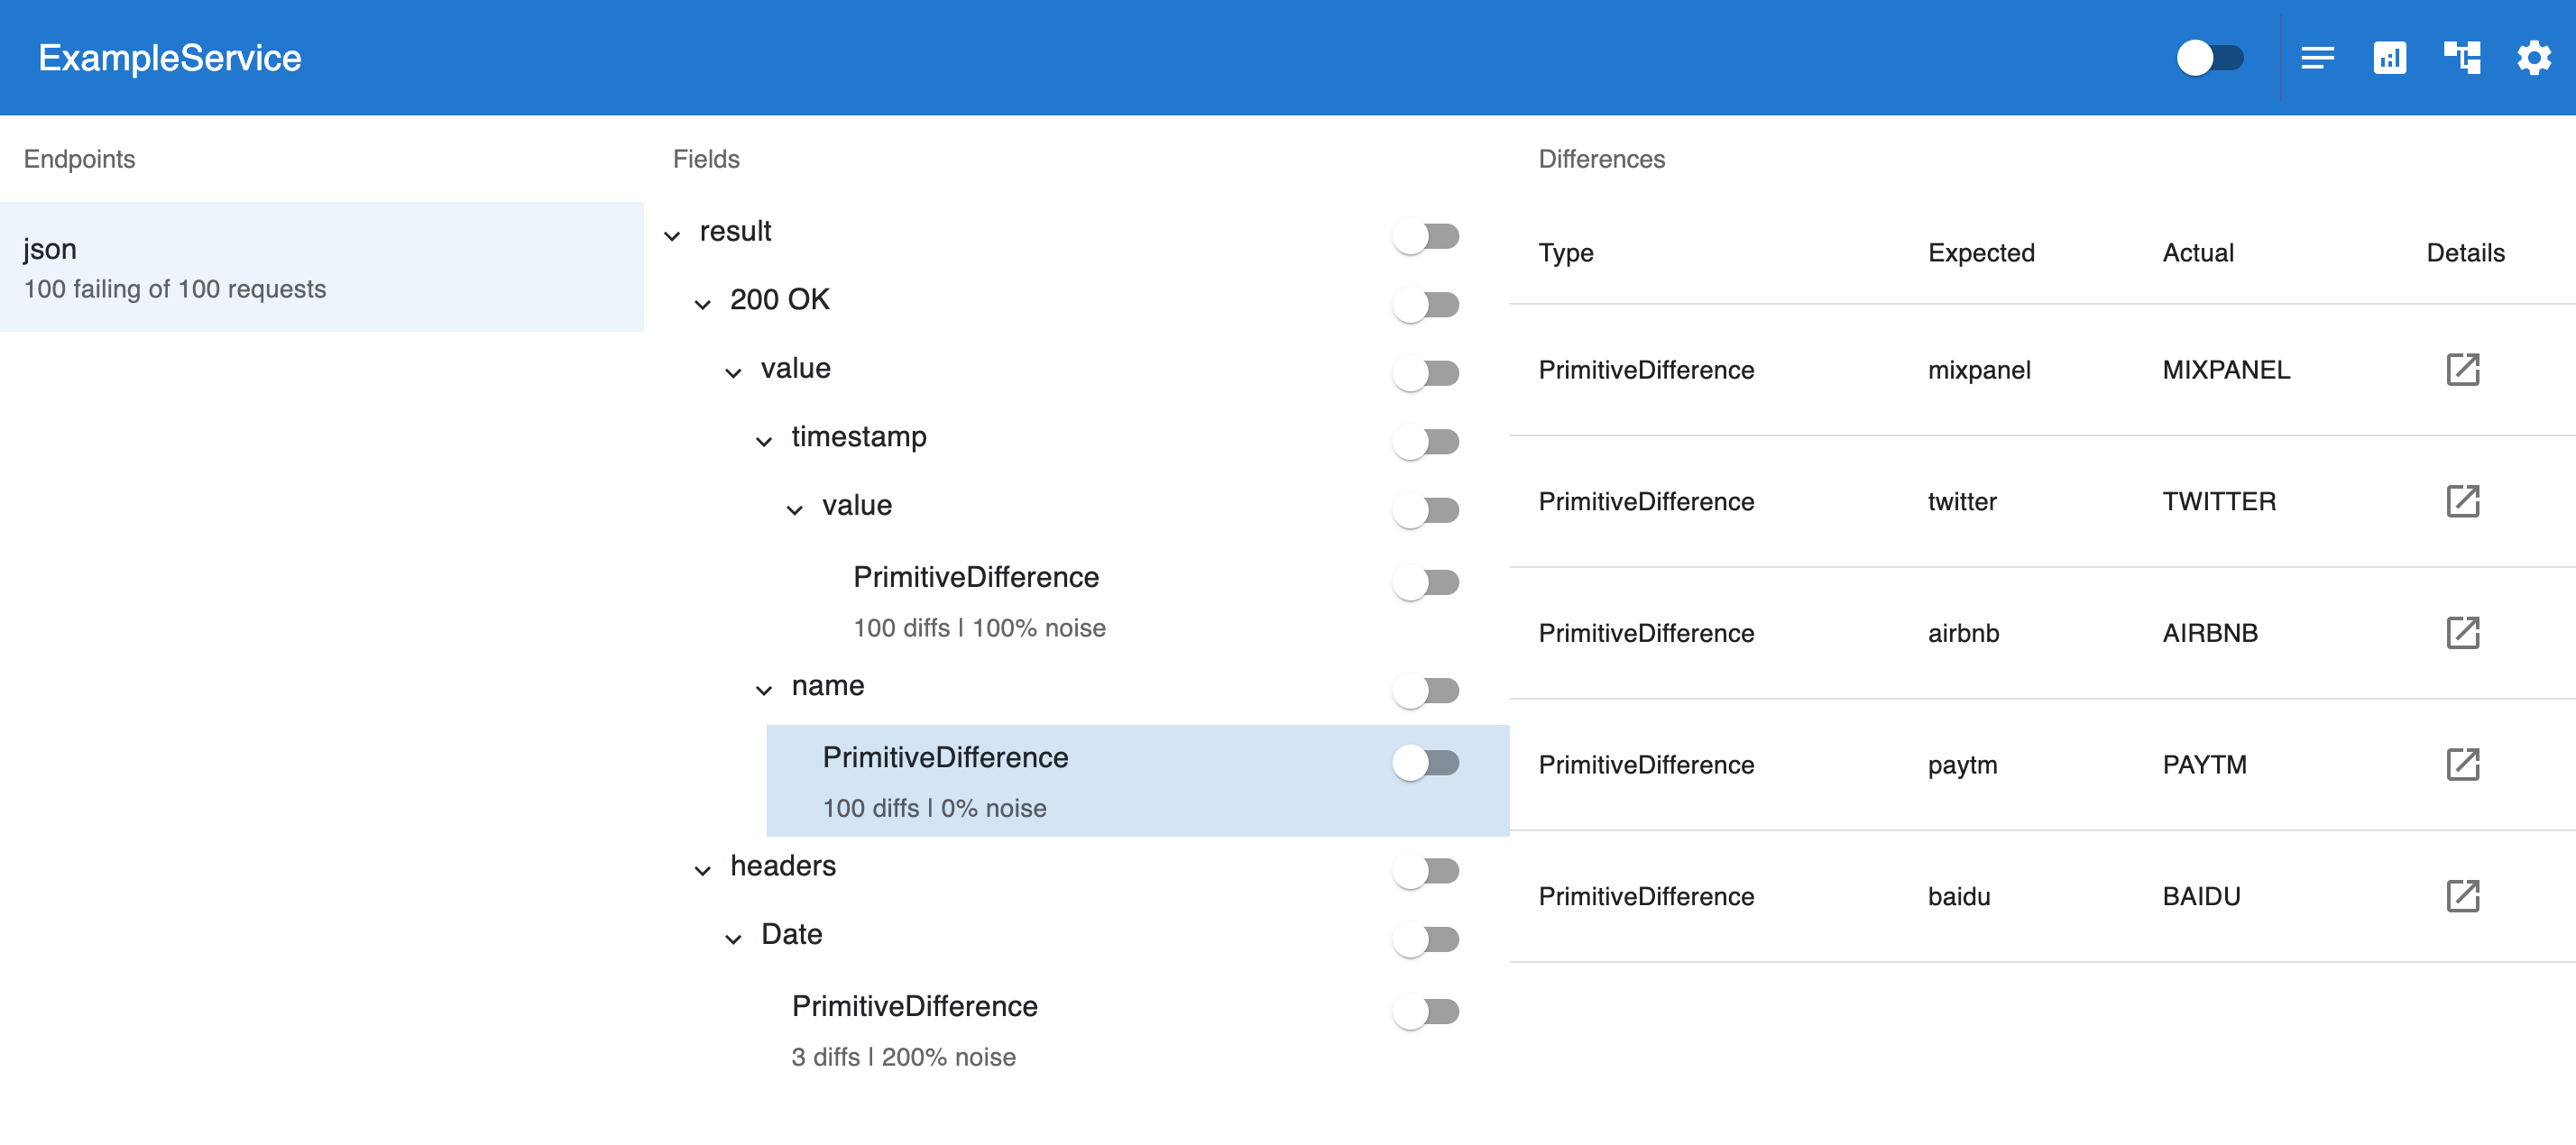2576x1145 pixels.
Task: Toggle the Date field switch
Action: click(x=1426, y=939)
